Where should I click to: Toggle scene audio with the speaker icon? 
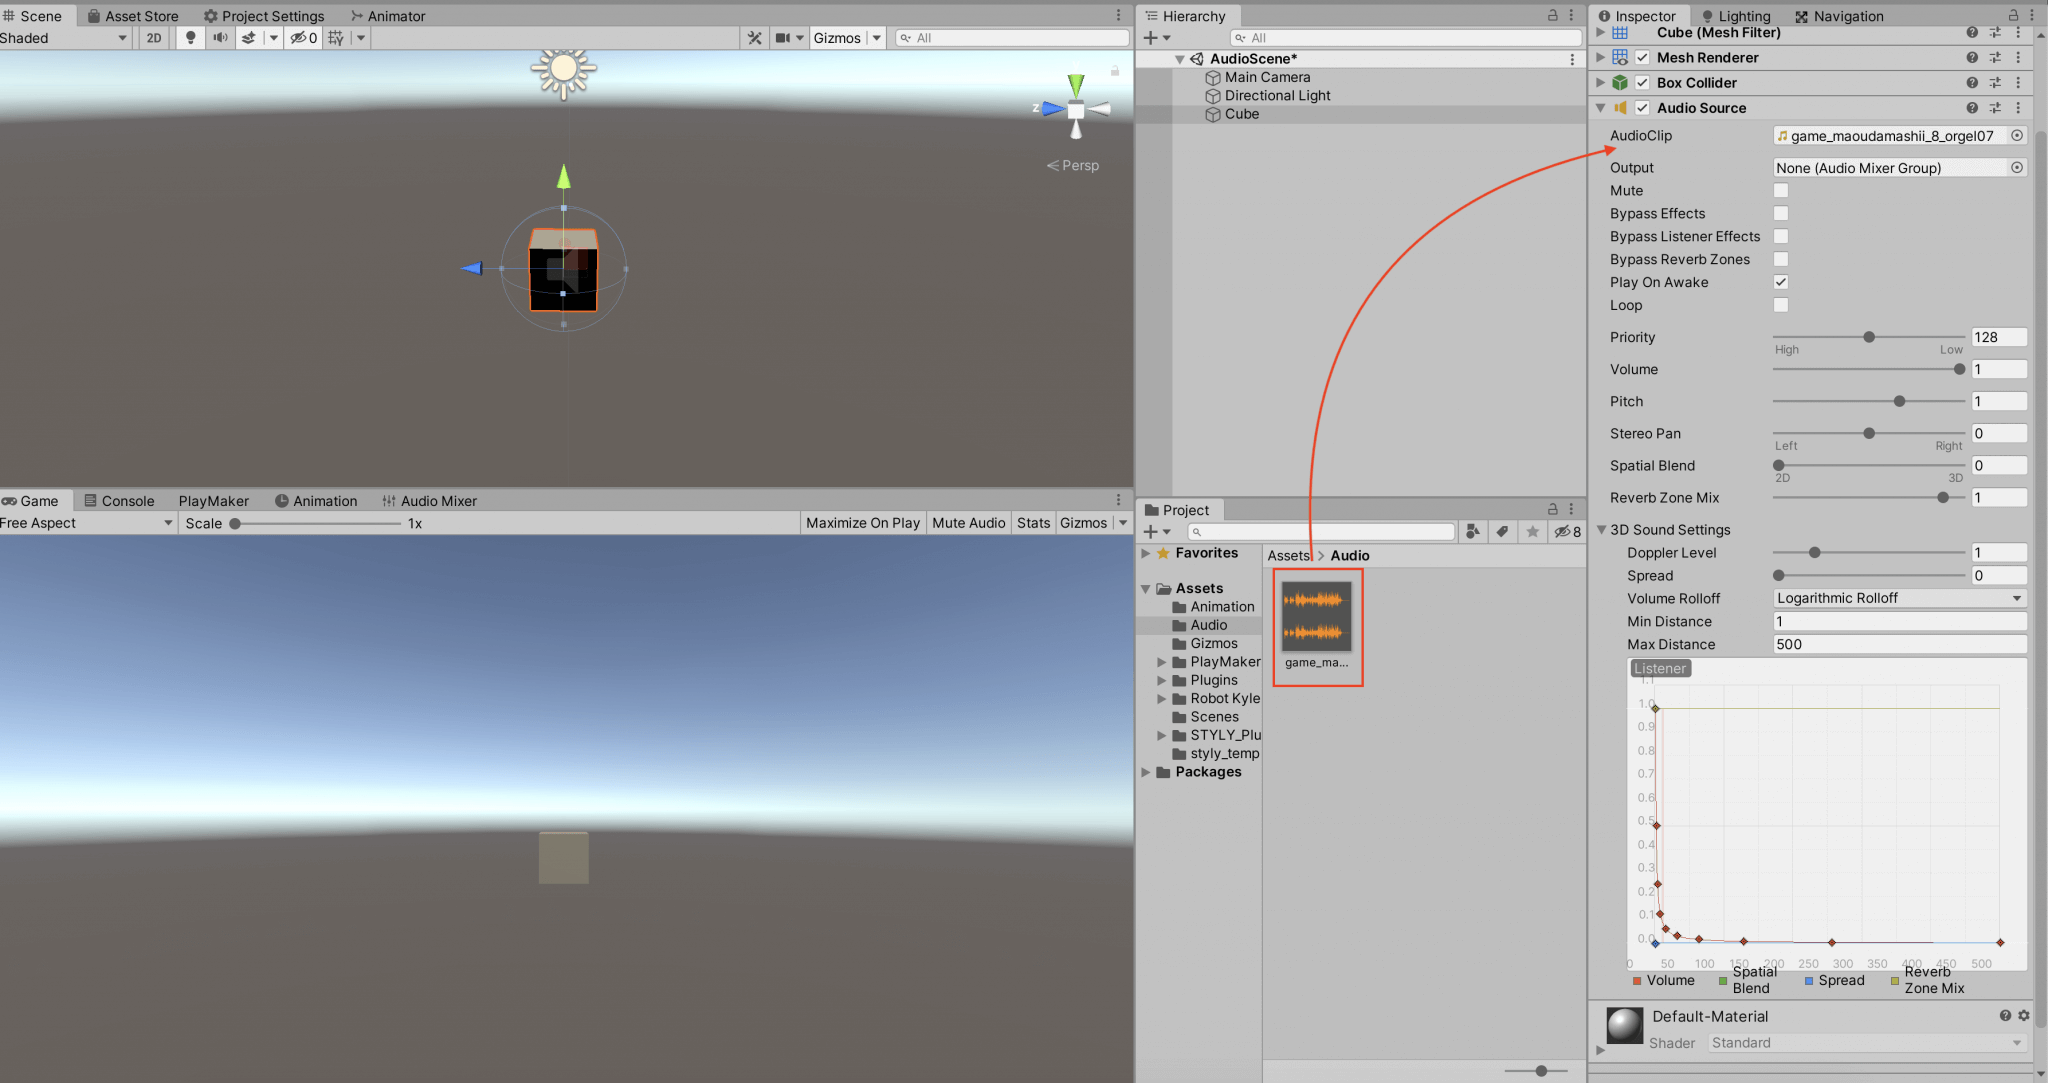click(x=220, y=38)
